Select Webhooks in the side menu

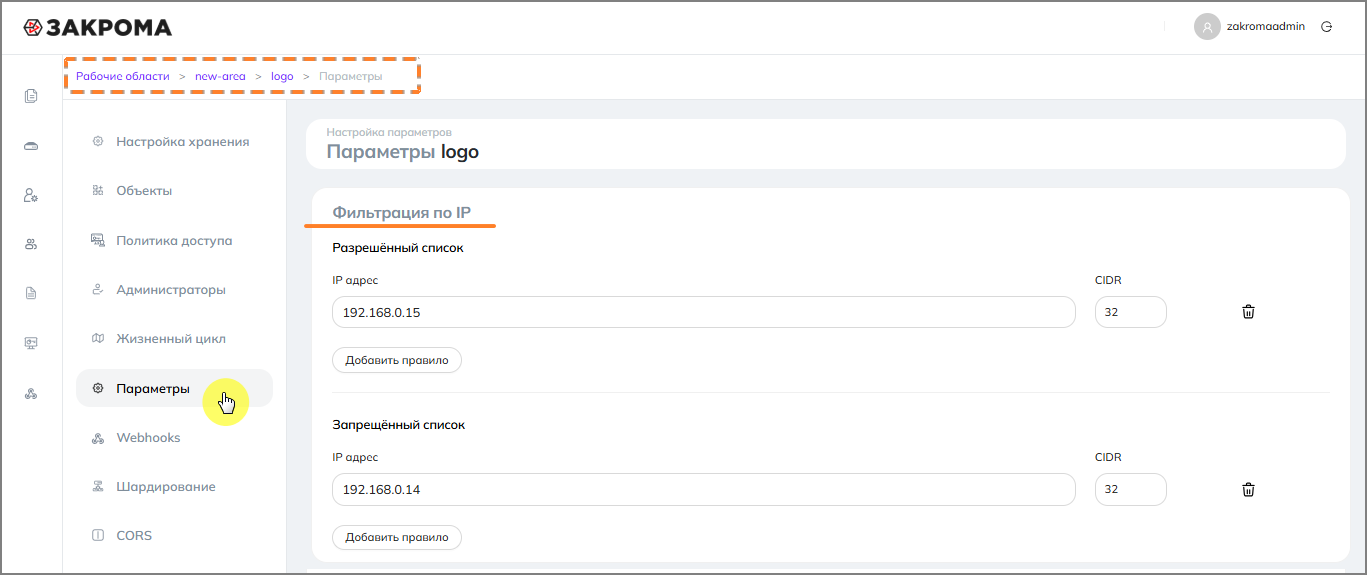point(148,438)
